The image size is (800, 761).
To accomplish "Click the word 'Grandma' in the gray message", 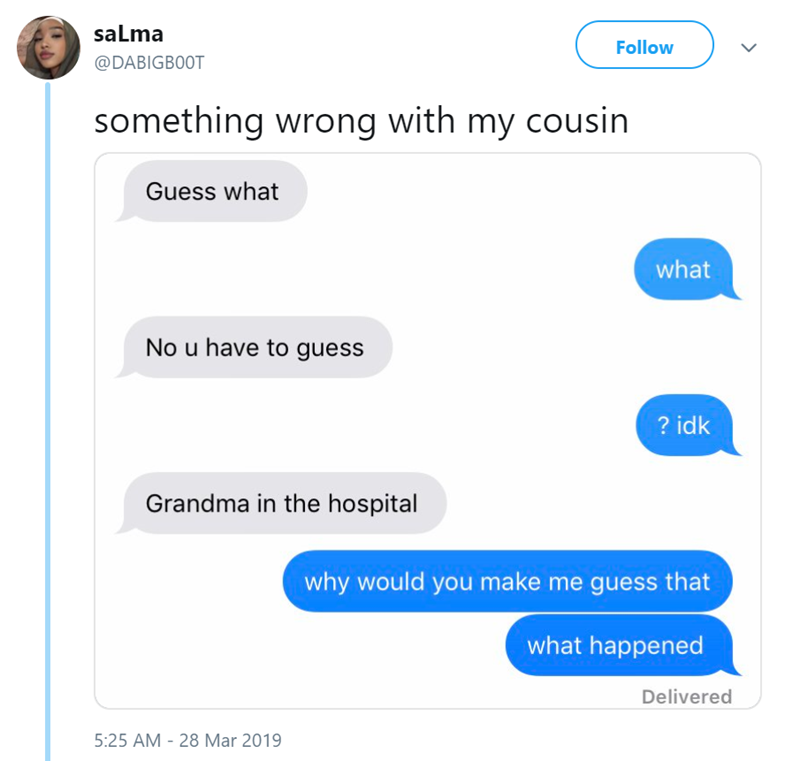I will [196, 503].
